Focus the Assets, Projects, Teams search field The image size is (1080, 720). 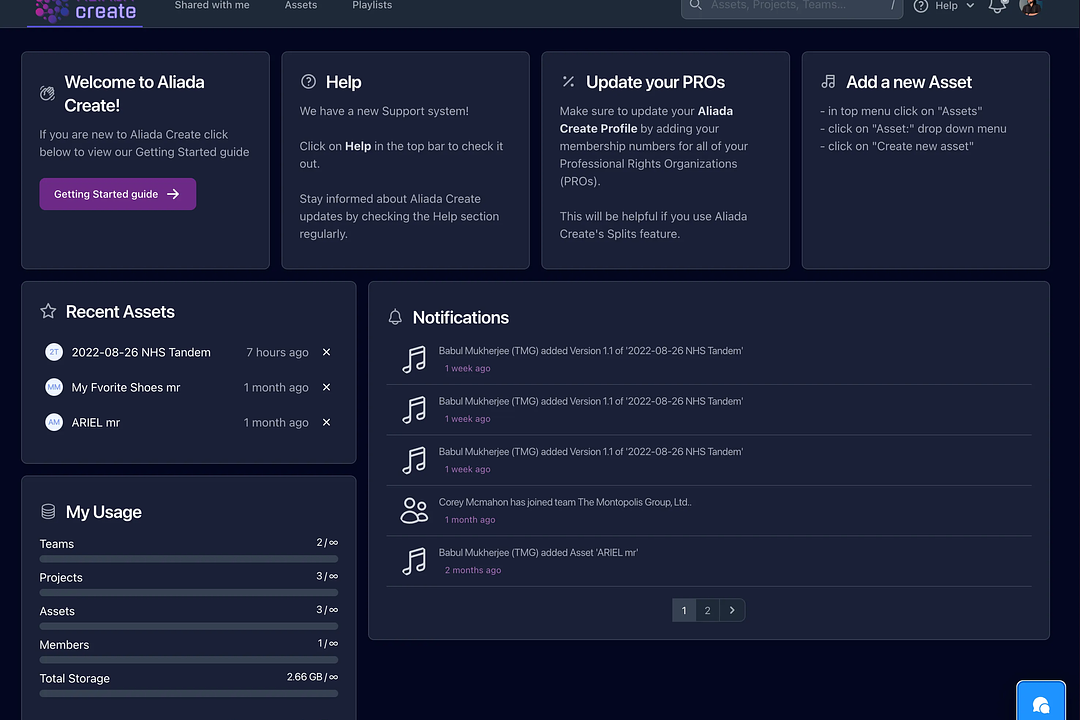(x=790, y=6)
